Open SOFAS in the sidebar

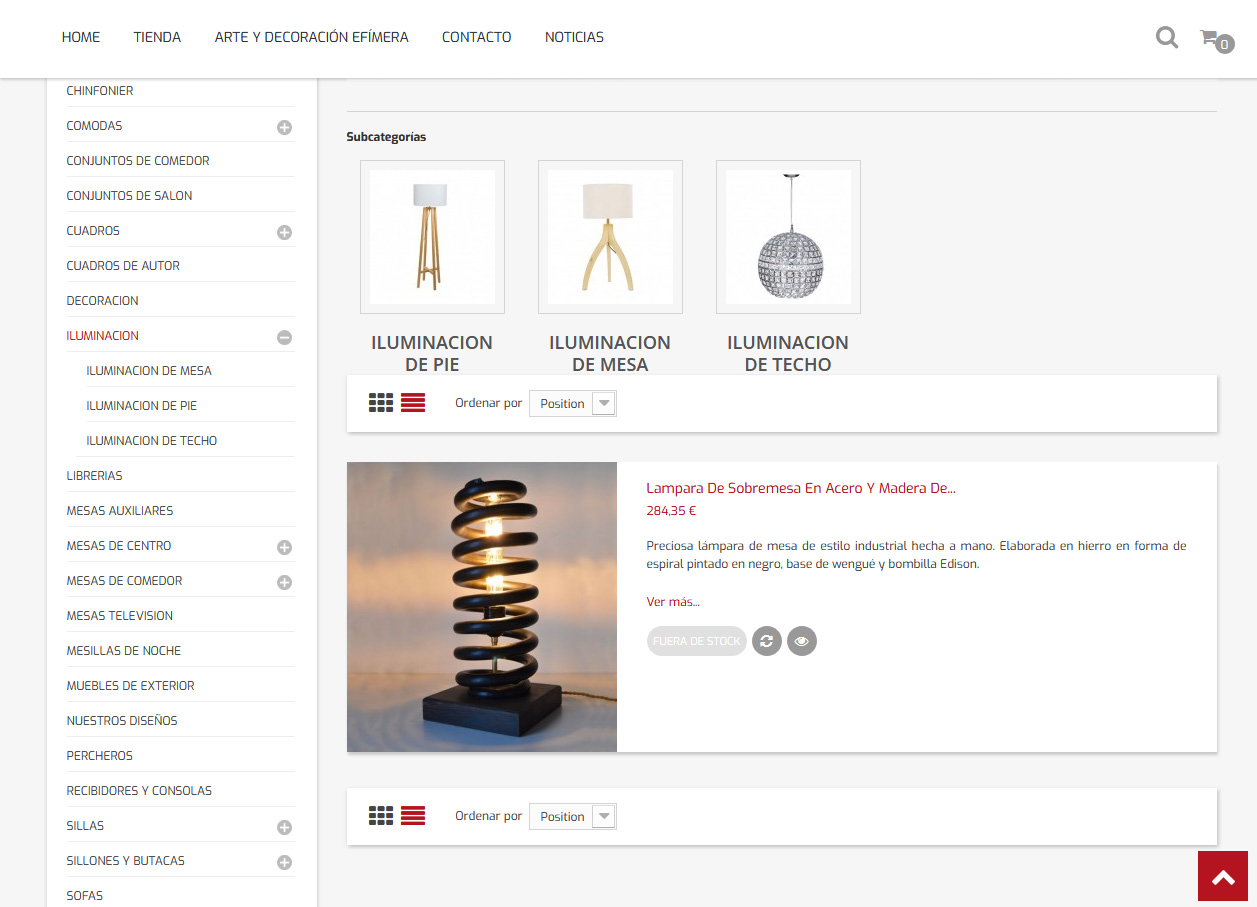pos(85,896)
